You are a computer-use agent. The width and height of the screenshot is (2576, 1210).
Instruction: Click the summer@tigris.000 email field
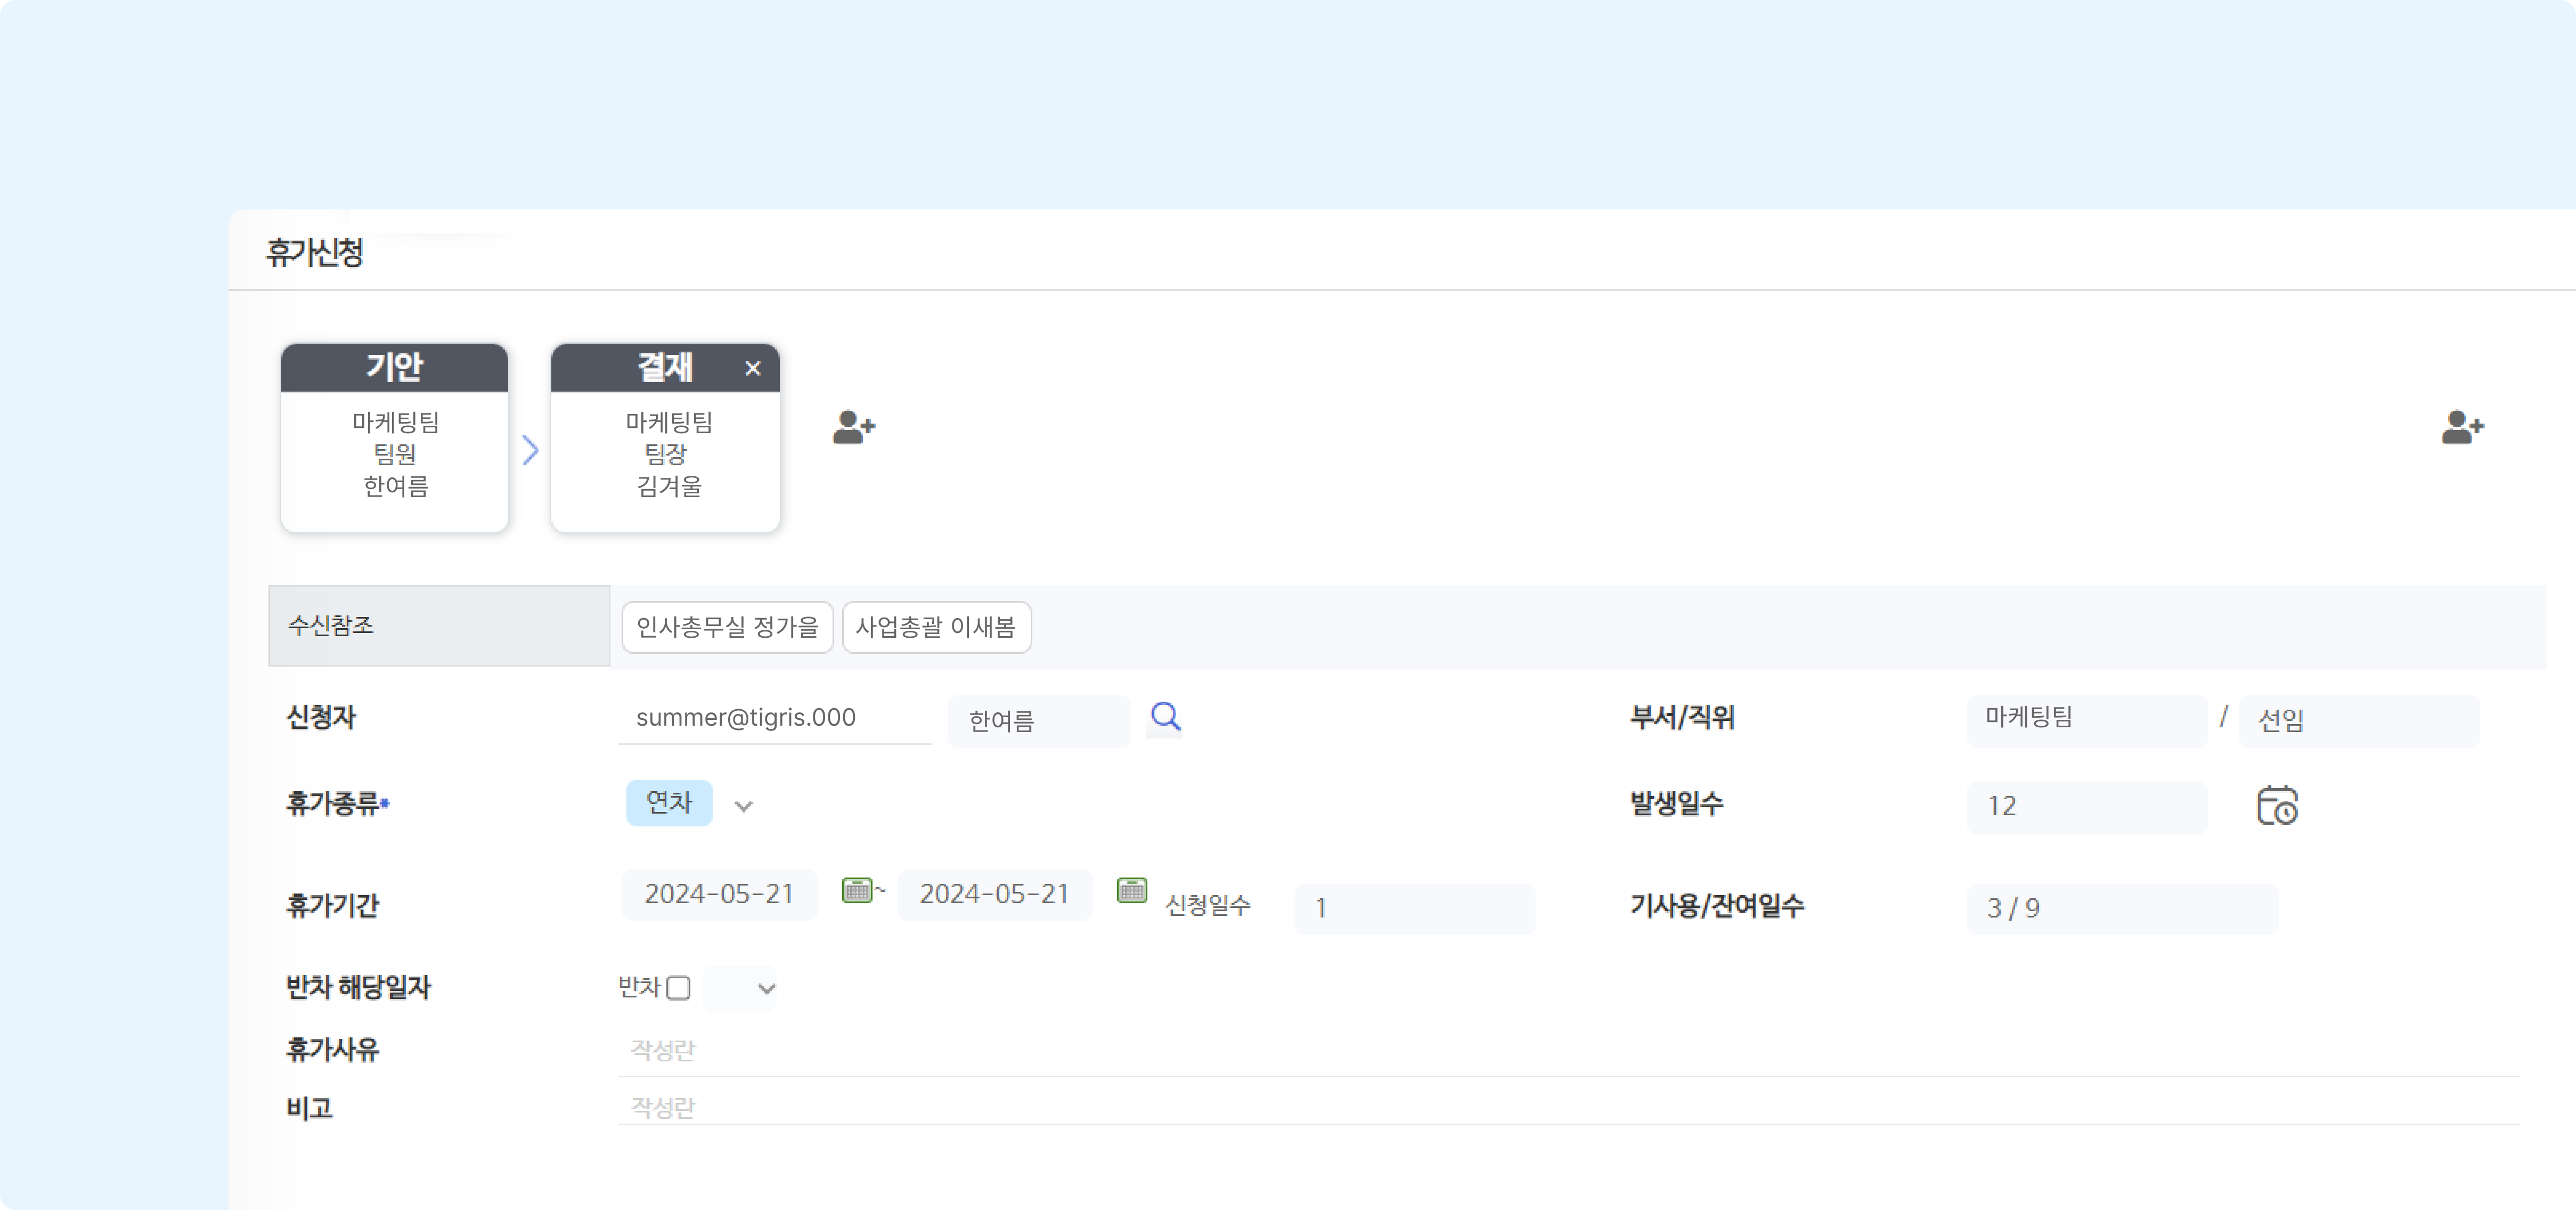[775, 717]
